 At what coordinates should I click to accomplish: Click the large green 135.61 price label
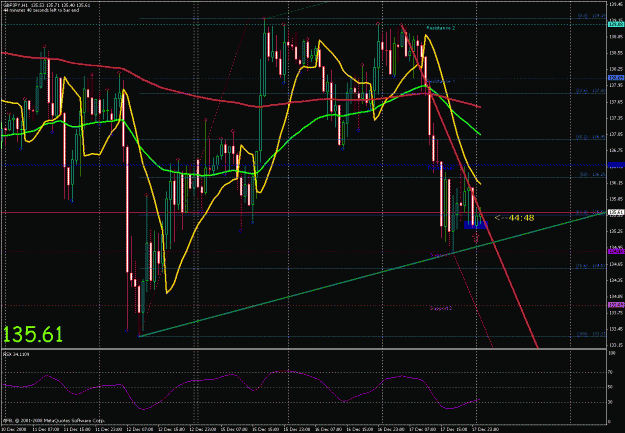(x=33, y=335)
